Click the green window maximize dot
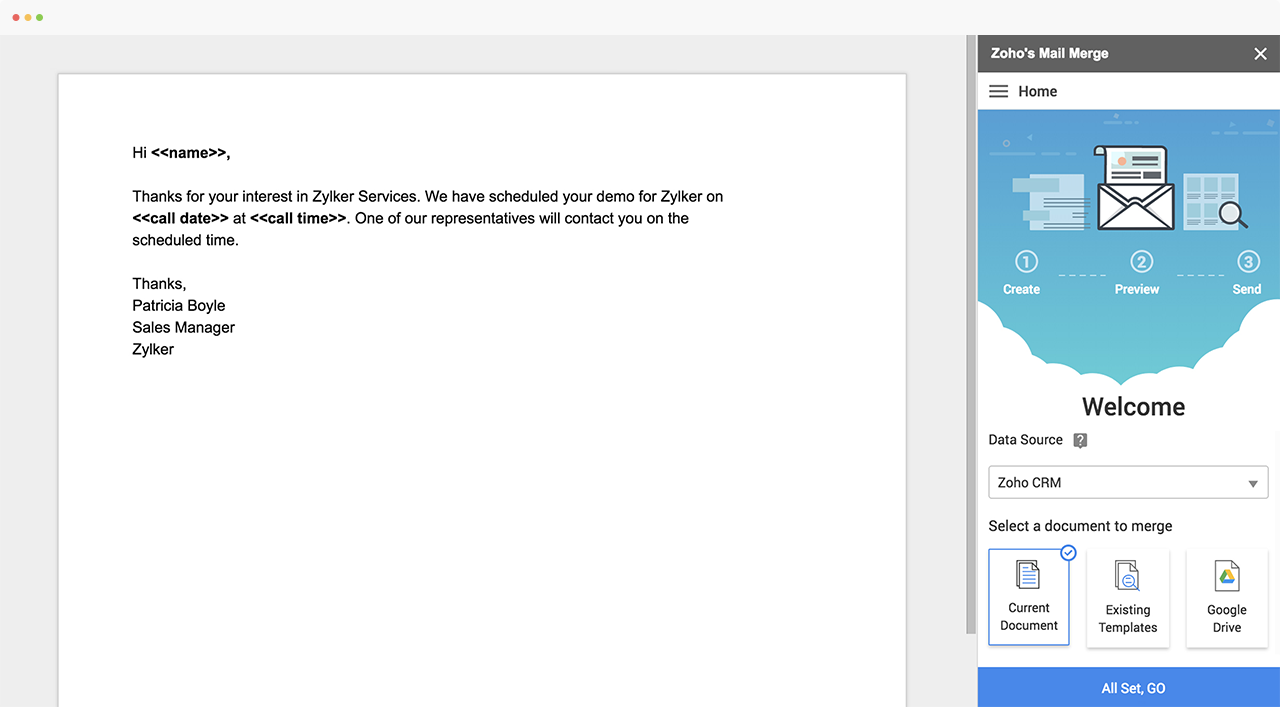Screen dimensions: 1280x707 coord(40,18)
